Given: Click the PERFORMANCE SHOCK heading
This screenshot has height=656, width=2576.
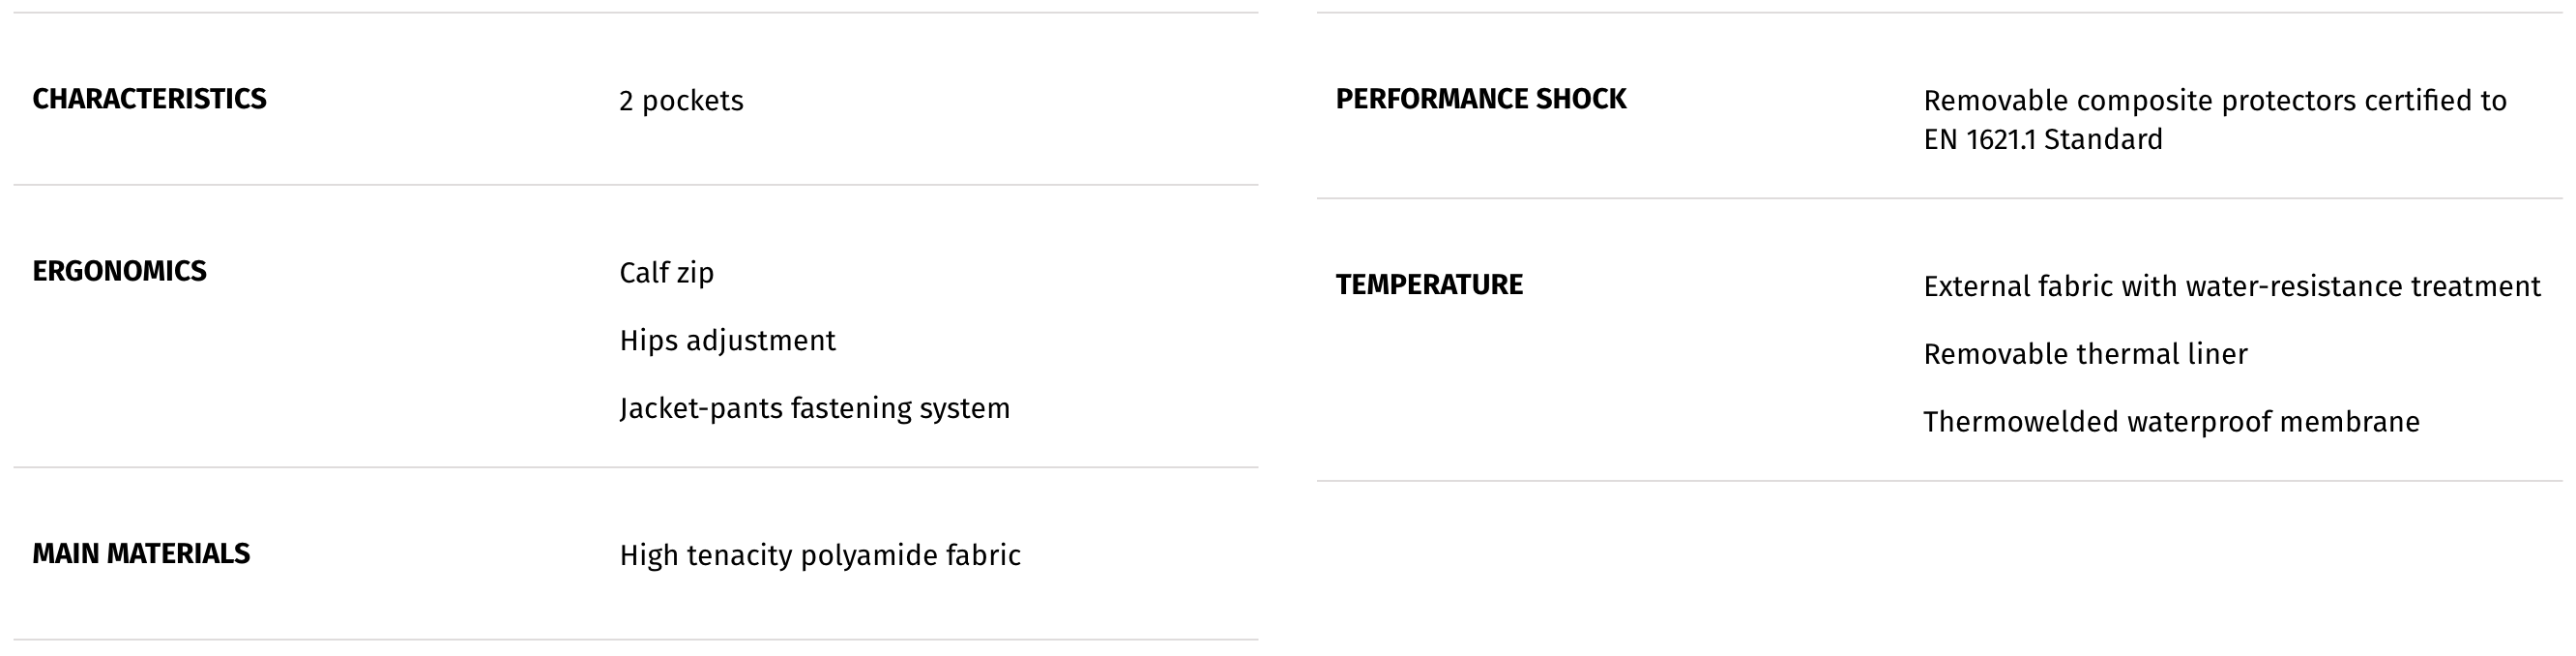Looking at the screenshot, I should pyautogui.click(x=1480, y=99).
